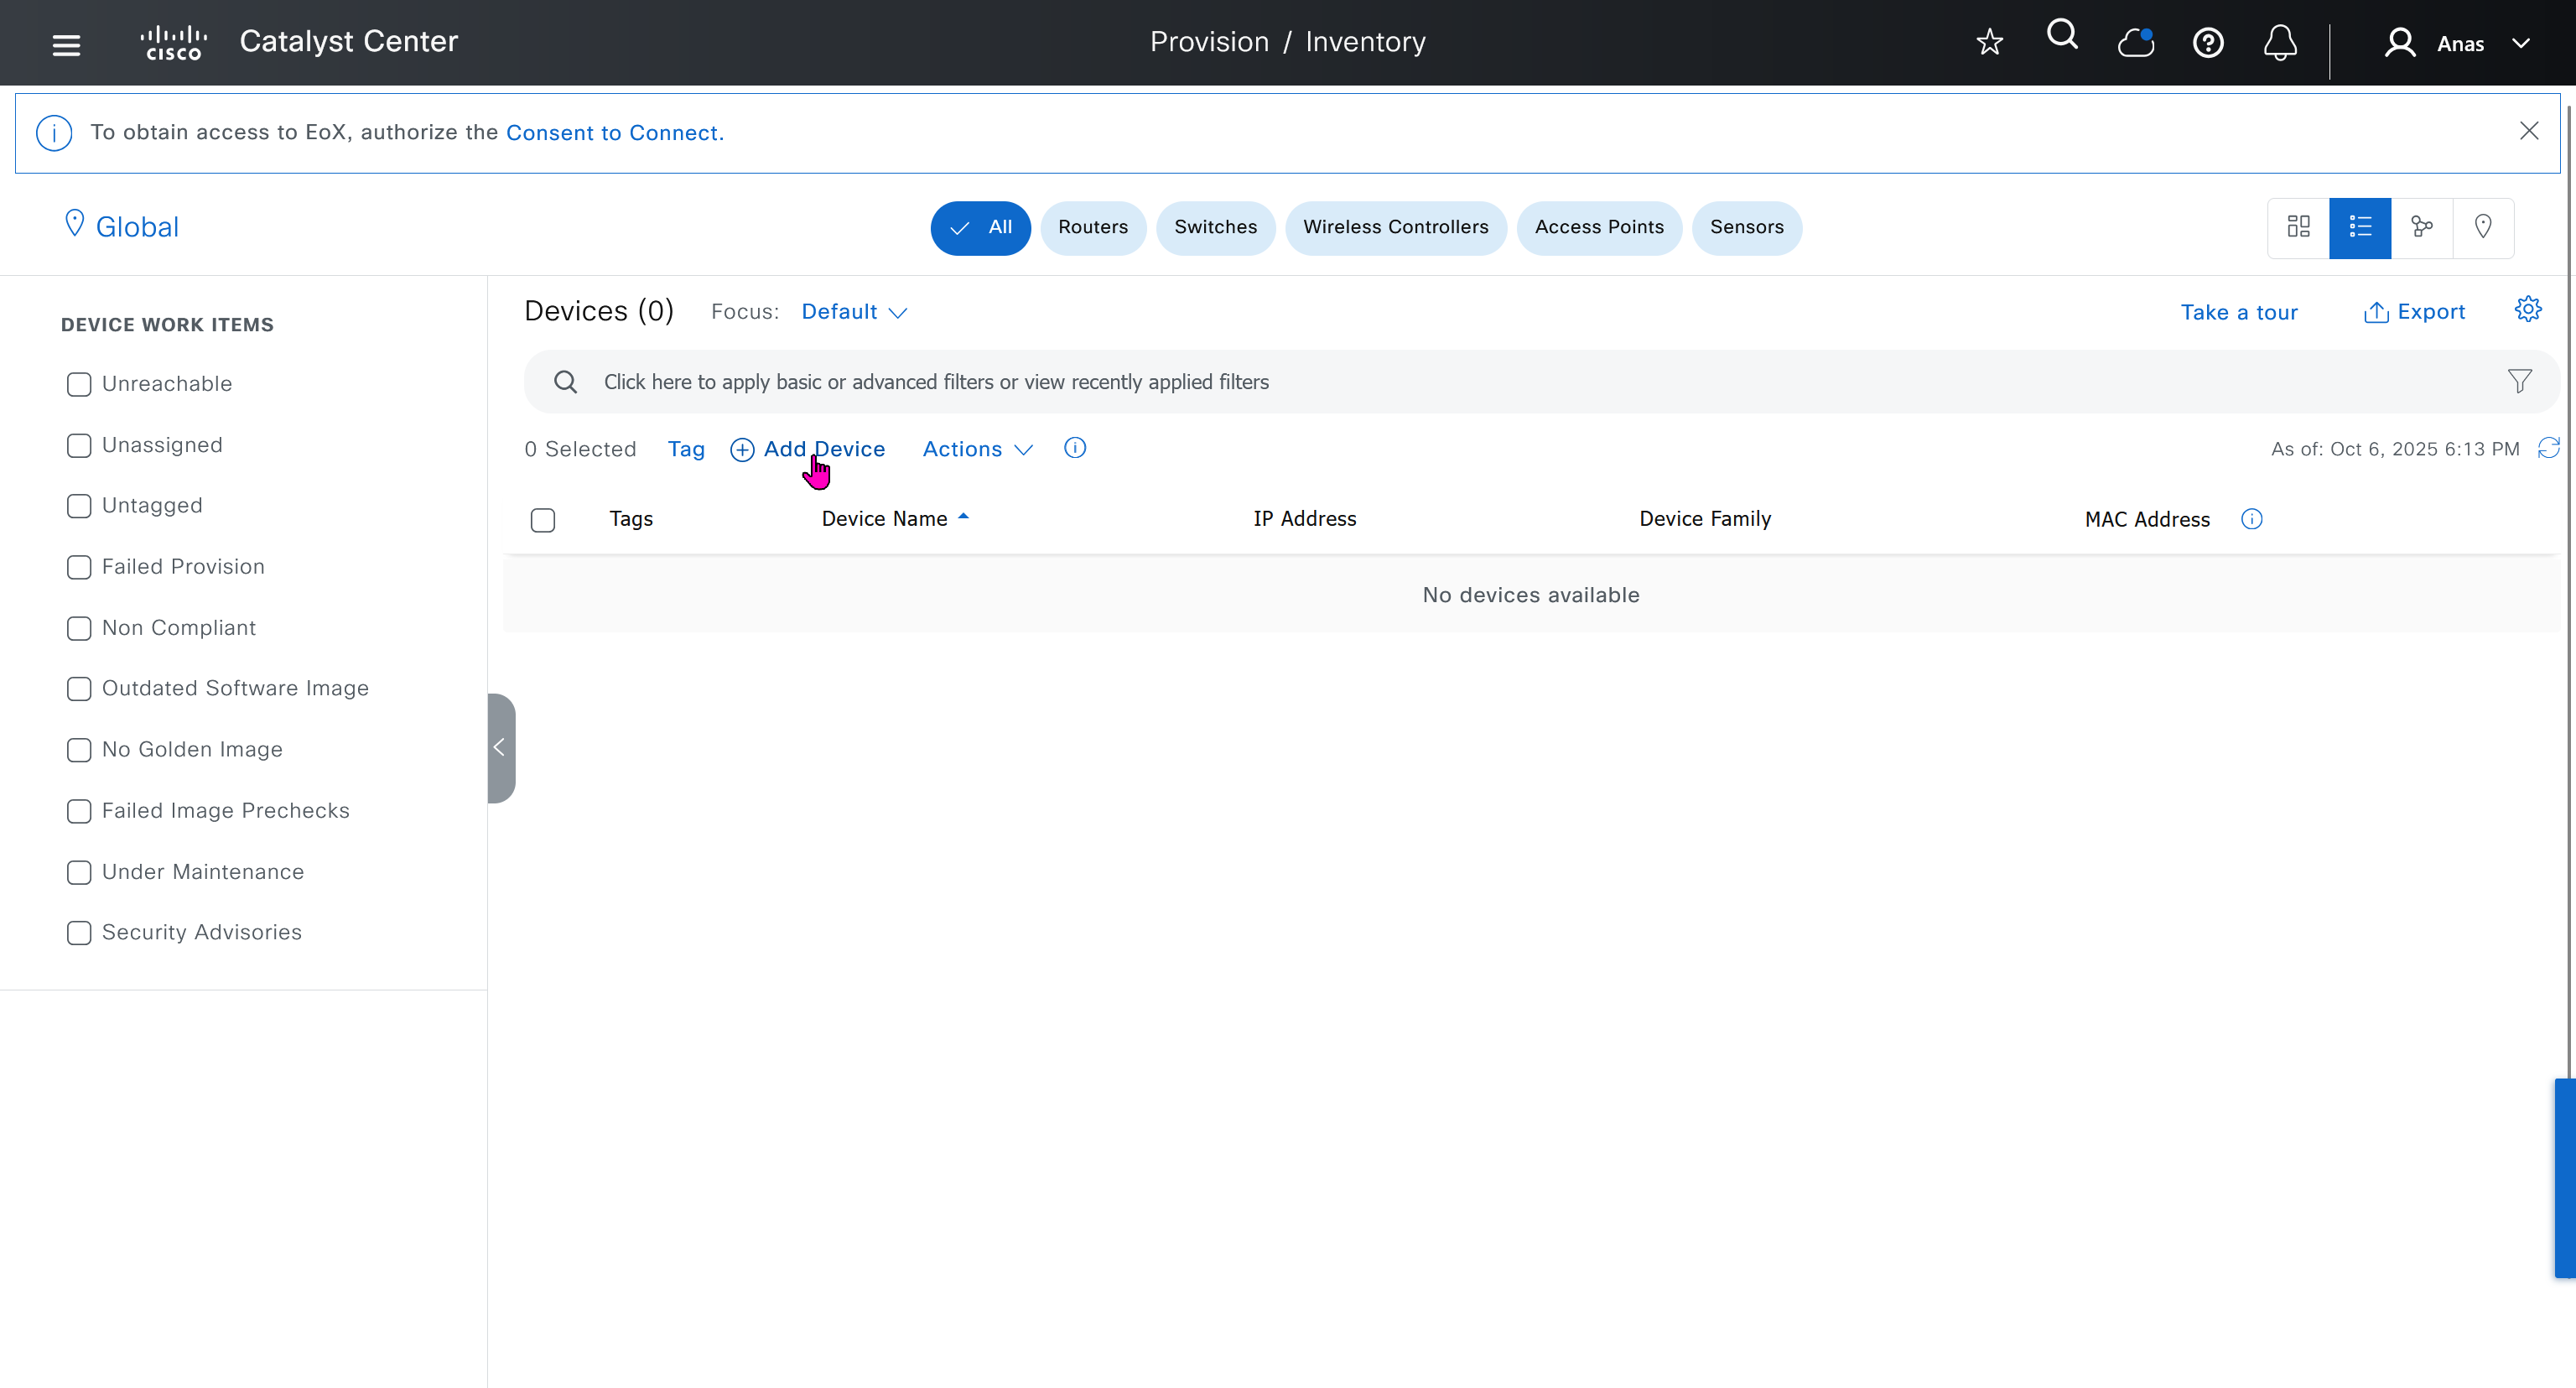Click the cloud status icon

point(2135,43)
